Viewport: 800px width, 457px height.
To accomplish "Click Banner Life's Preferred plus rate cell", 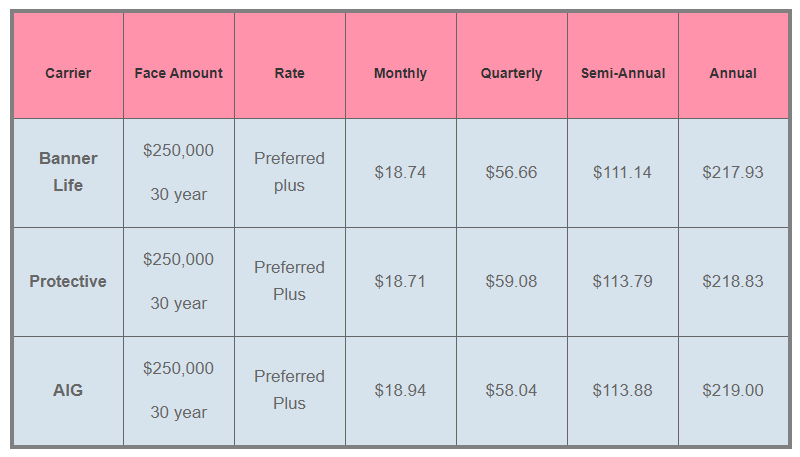I will 290,172.
